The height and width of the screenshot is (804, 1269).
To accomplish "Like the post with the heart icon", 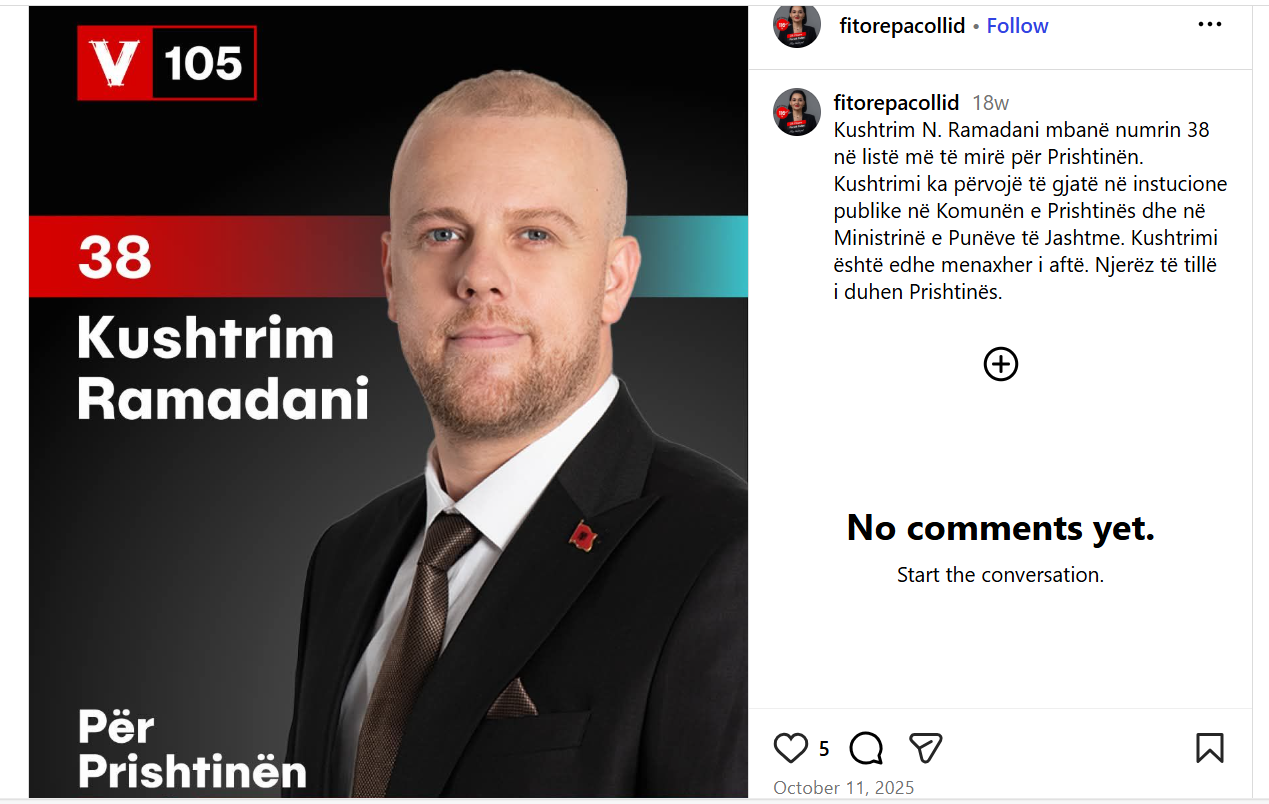I will [790, 748].
